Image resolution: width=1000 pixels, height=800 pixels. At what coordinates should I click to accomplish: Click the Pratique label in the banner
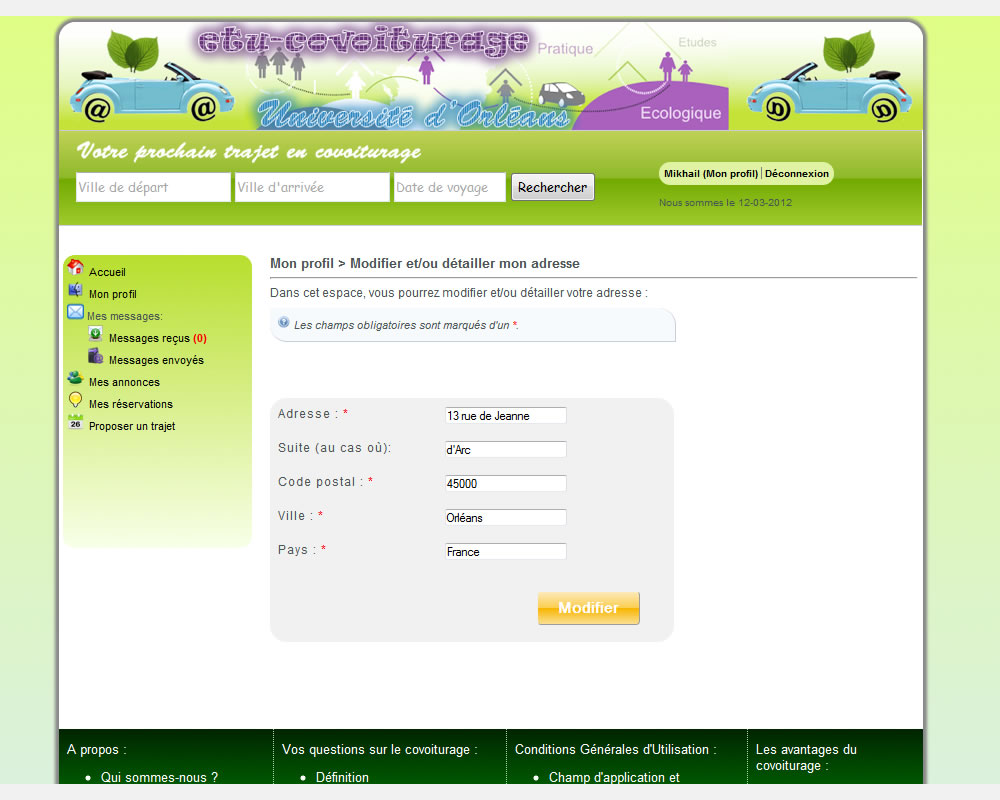pyautogui.click(x=565, y=49)
